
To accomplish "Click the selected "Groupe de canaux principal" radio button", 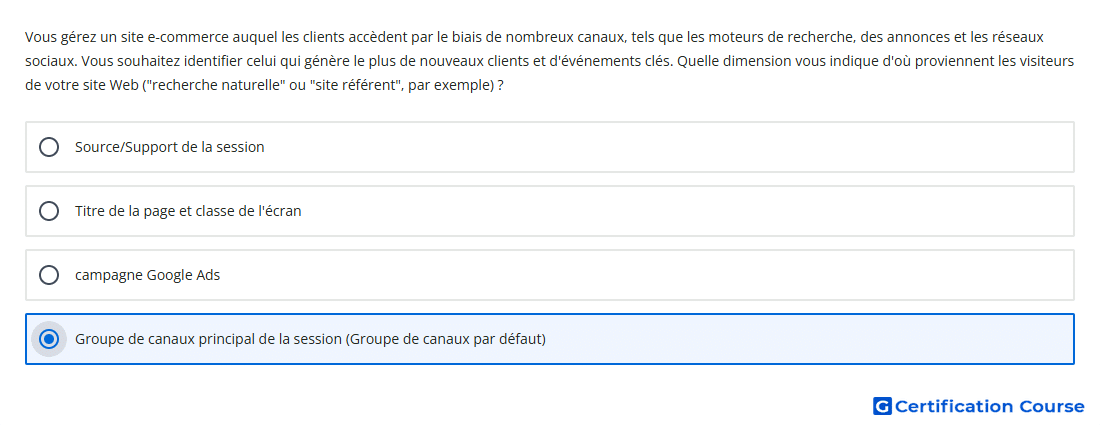I will click(48, 339).
